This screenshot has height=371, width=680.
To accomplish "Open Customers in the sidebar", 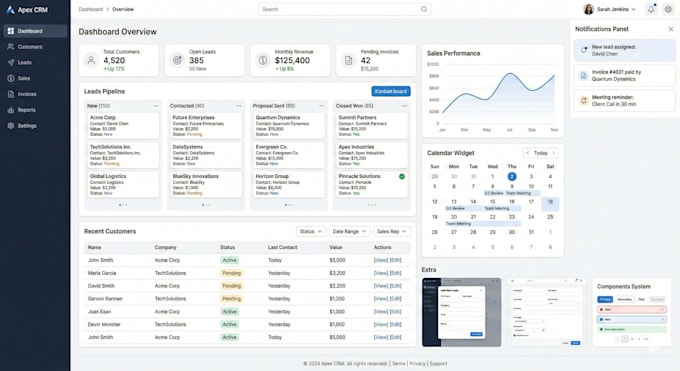I will coord(35,47).
